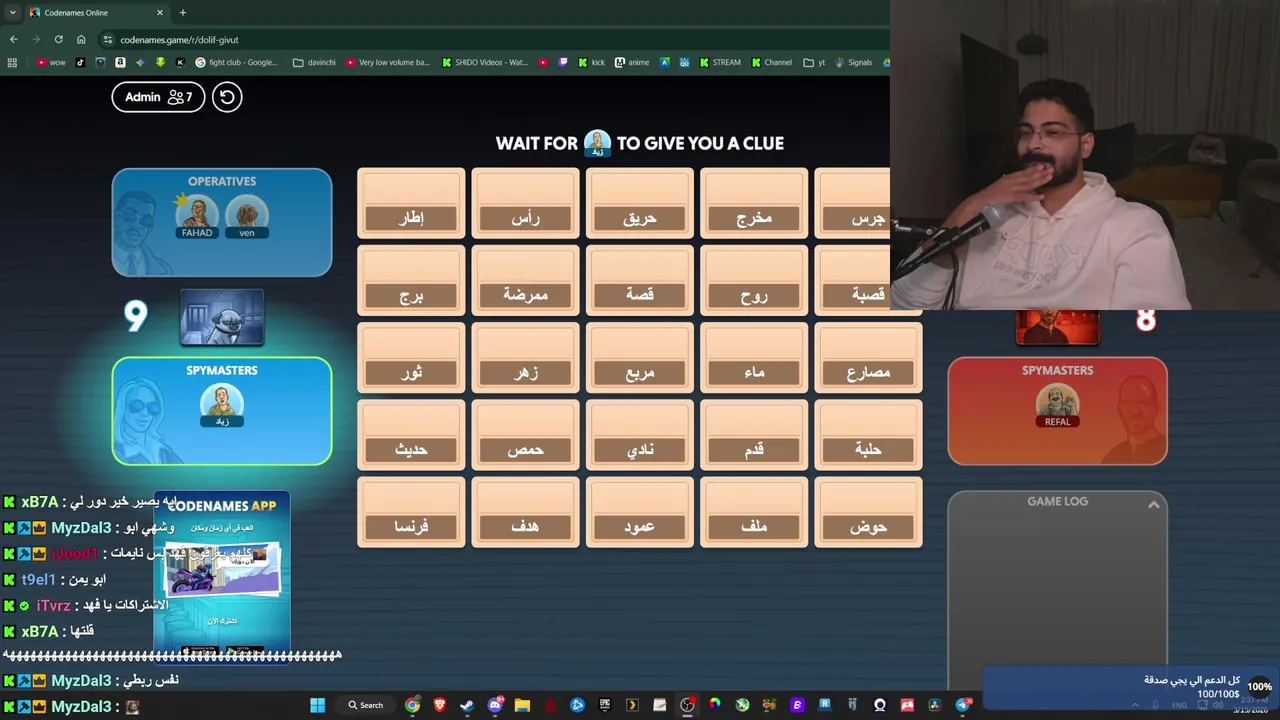Open the davinchi bookmarks folder
The image size is (1280, 720).
click(x=314, y=62)
